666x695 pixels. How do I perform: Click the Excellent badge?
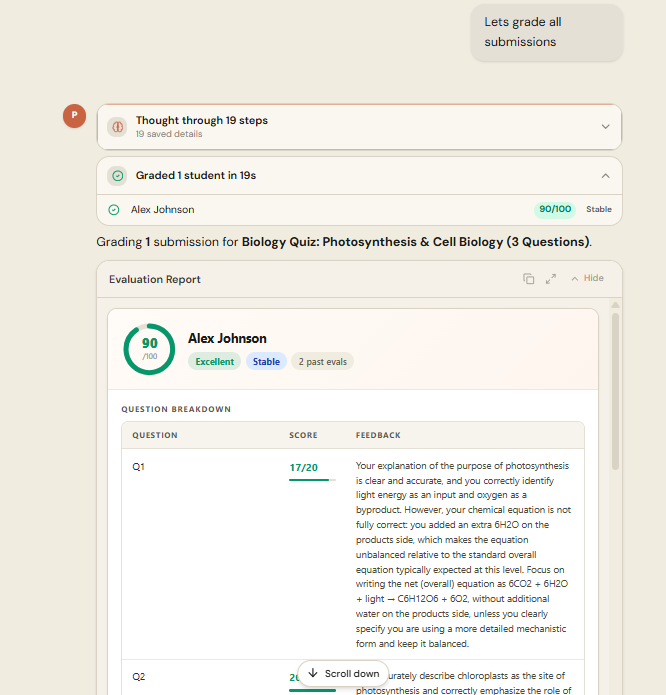214,362
